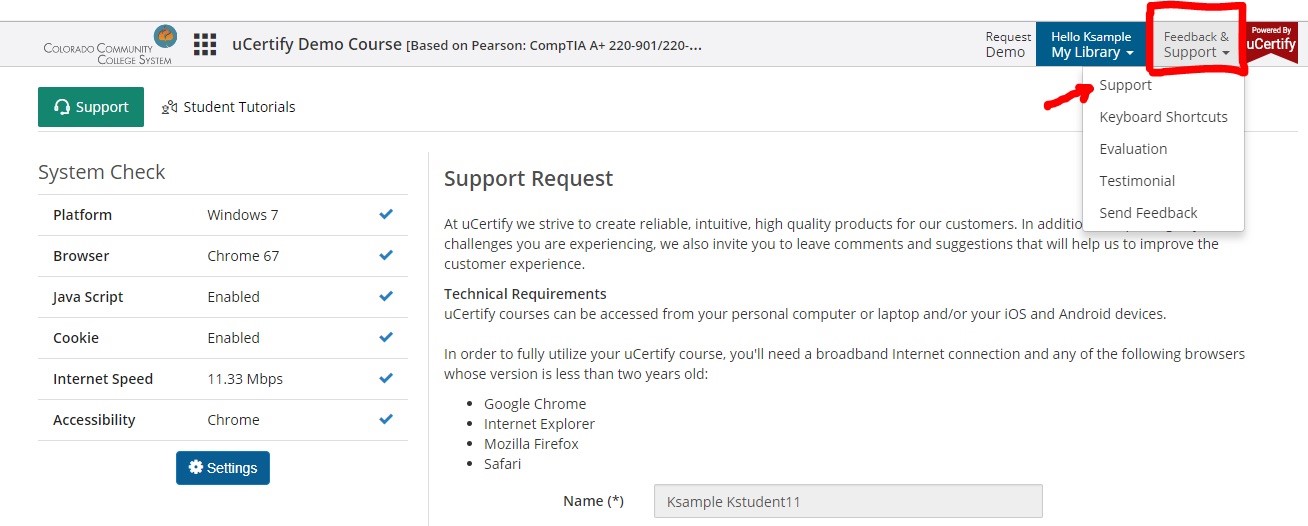This screenshot has width=1308, height=526.
Task: Expand the My Library dropdown
Action: [x=1091, y=44]
